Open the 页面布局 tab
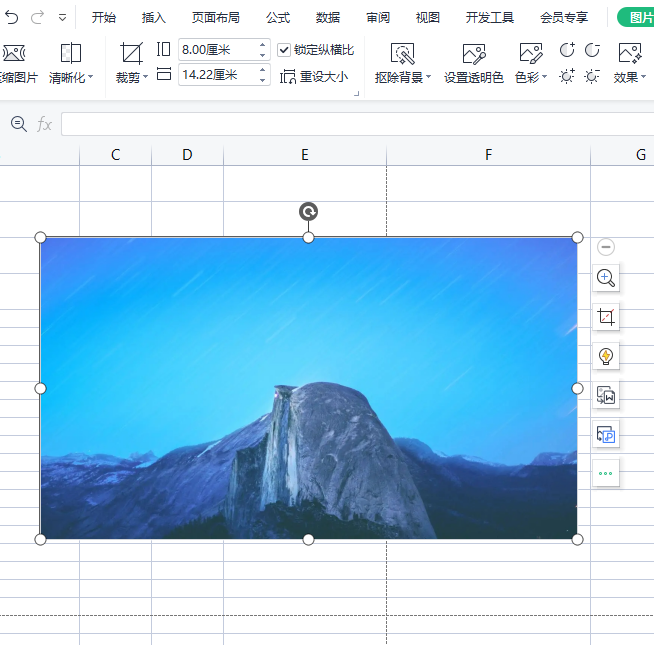Screen dimensions: 654x645 coord(216,18)
